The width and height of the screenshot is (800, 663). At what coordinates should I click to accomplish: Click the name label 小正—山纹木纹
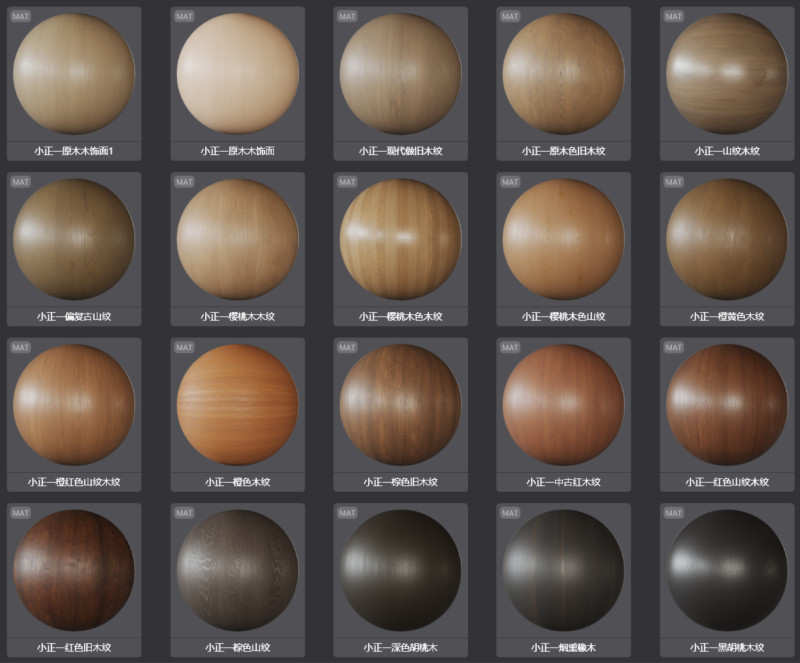click(x=727, y=151)
